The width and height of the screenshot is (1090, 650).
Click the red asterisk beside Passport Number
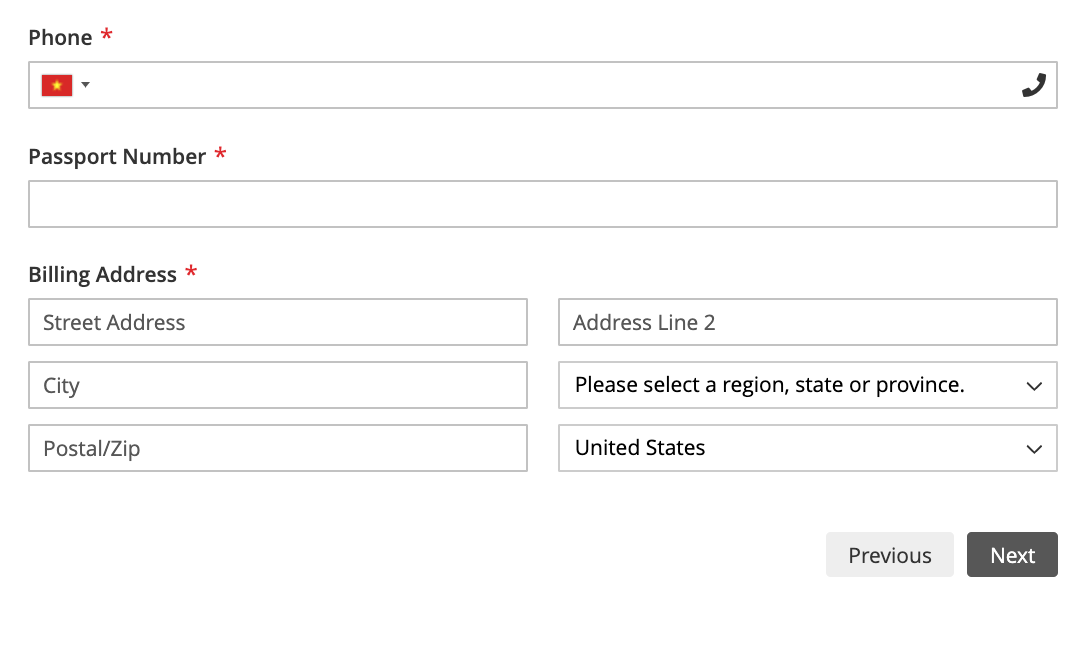220,153
